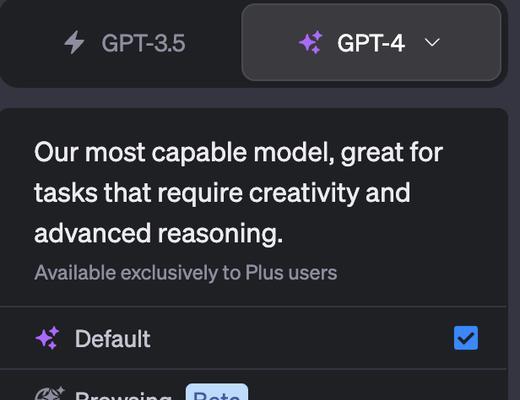This screenshot has height=400, width=520.
Task: Click empty space in the Default row
Action: pyautogui.click(x=300, y=338)
